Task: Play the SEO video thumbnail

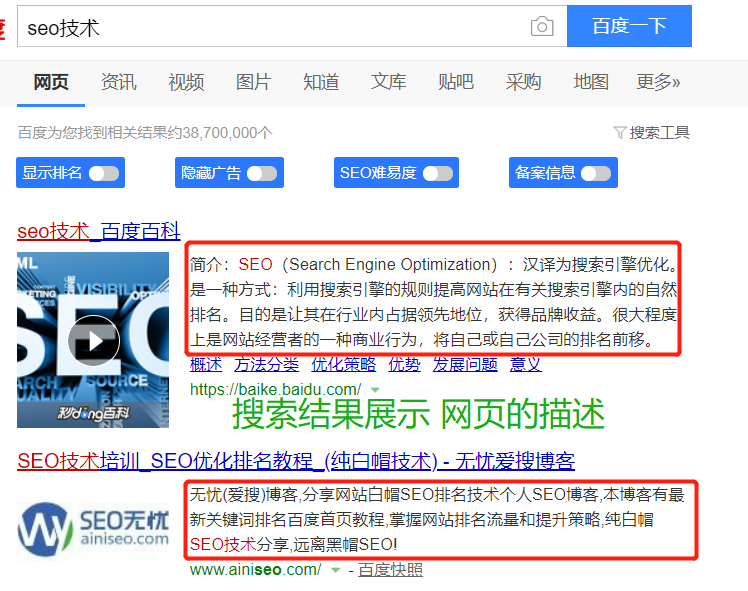Action: coord(93,340)
